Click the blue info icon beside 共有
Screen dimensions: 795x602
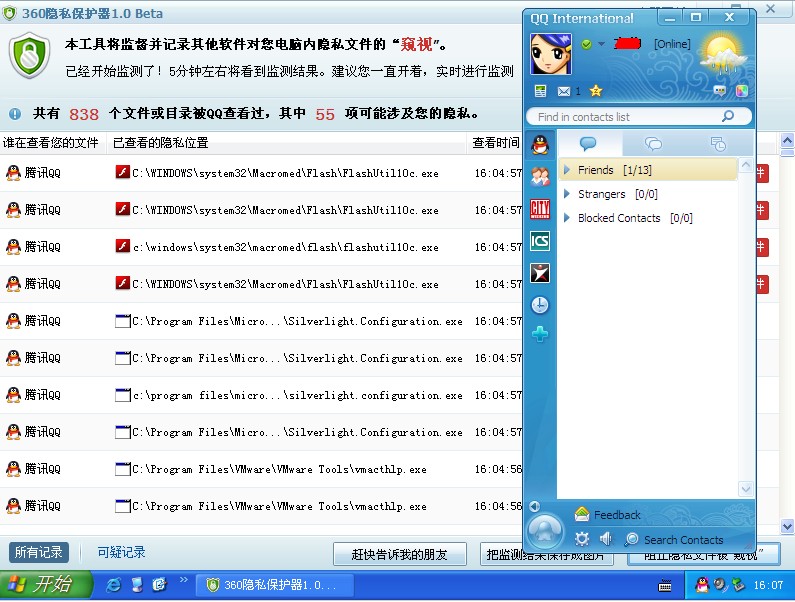click(x=15, y=114)
